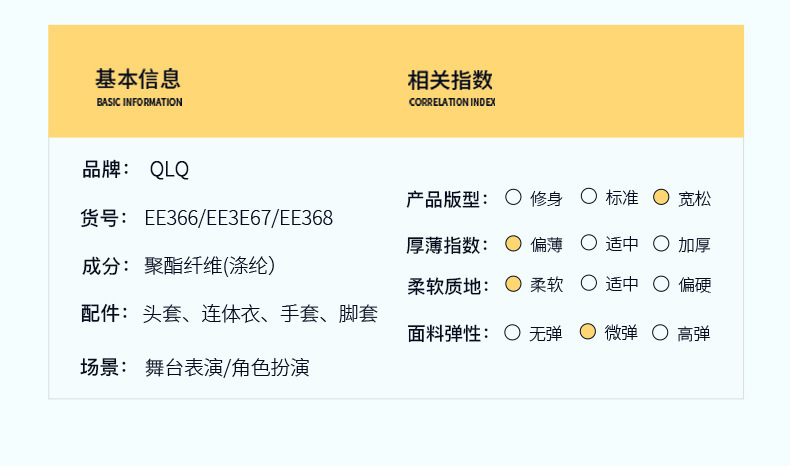The width and height of the screenshot is (790, 466).
Task: Pick 适中 for 柔软质地
Action: (589, 284)
